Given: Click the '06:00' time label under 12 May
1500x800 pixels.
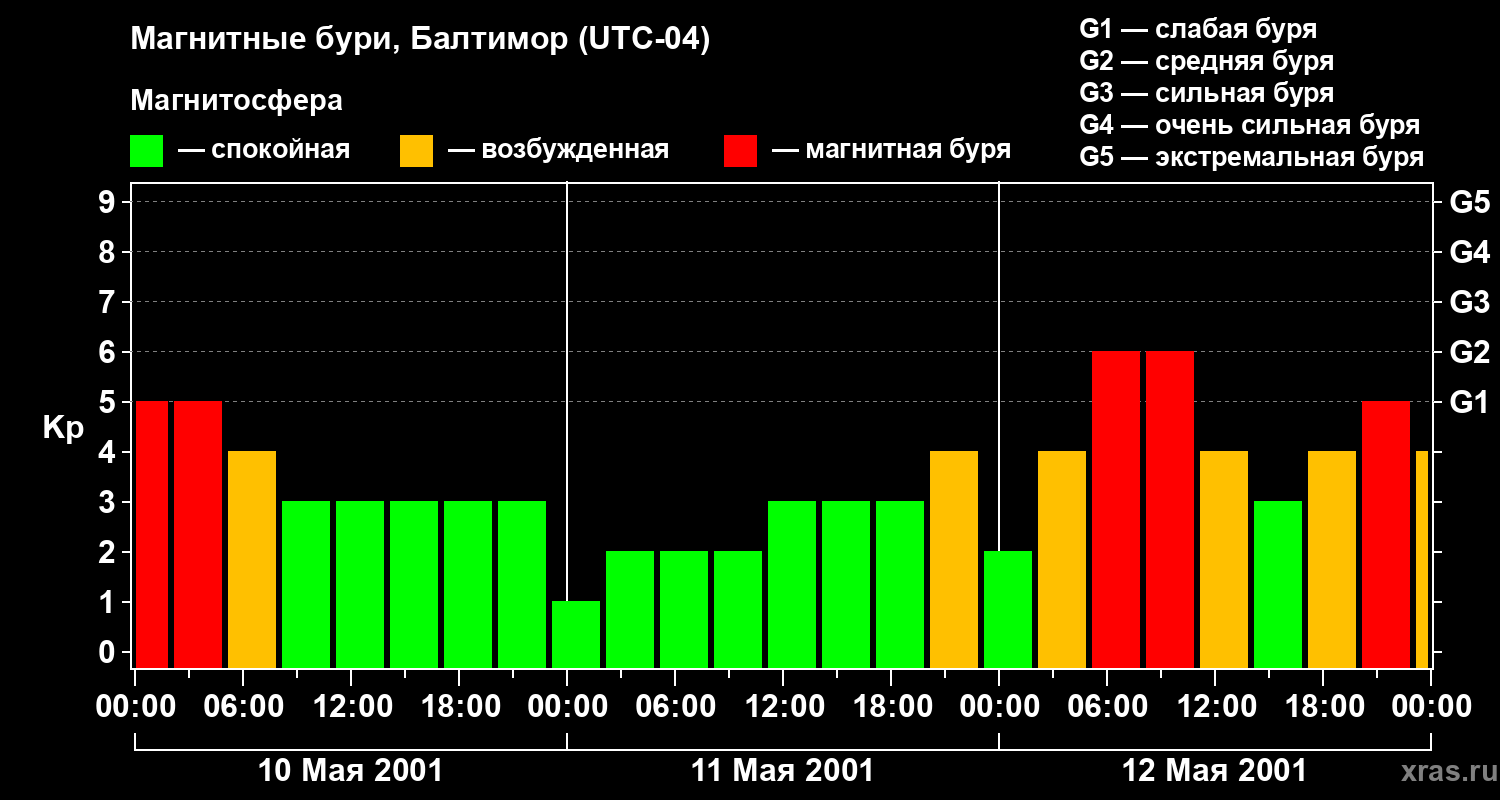Looking at the screenshot, I should pyautogui.click(x=1106, y=707).
